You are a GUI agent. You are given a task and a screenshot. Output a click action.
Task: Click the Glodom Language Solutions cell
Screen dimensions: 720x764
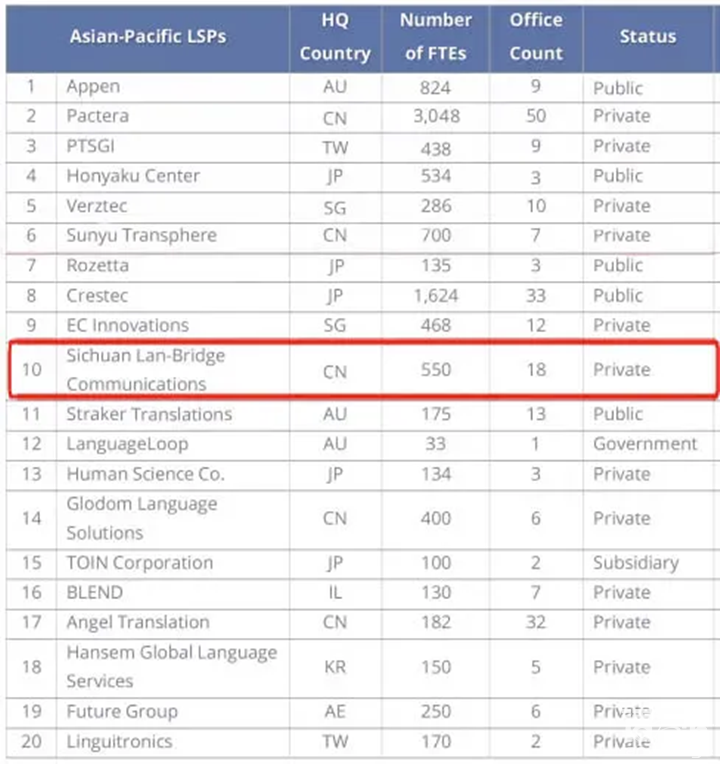(x=141, y=518)
